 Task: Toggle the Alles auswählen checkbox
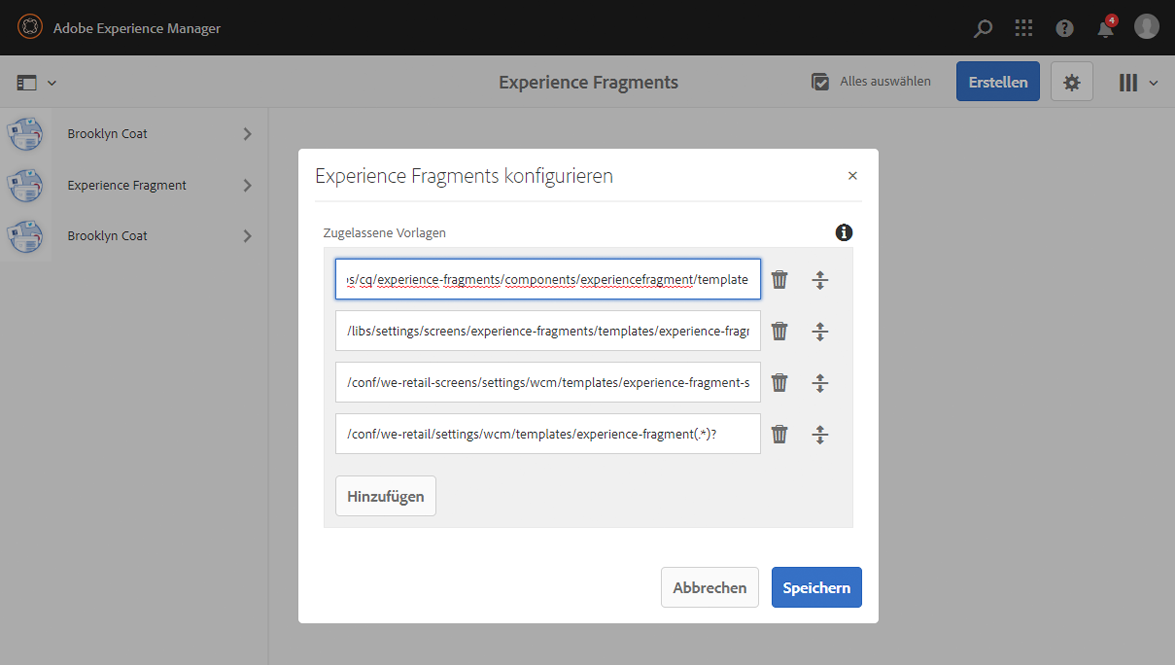[x=821, y=82]
